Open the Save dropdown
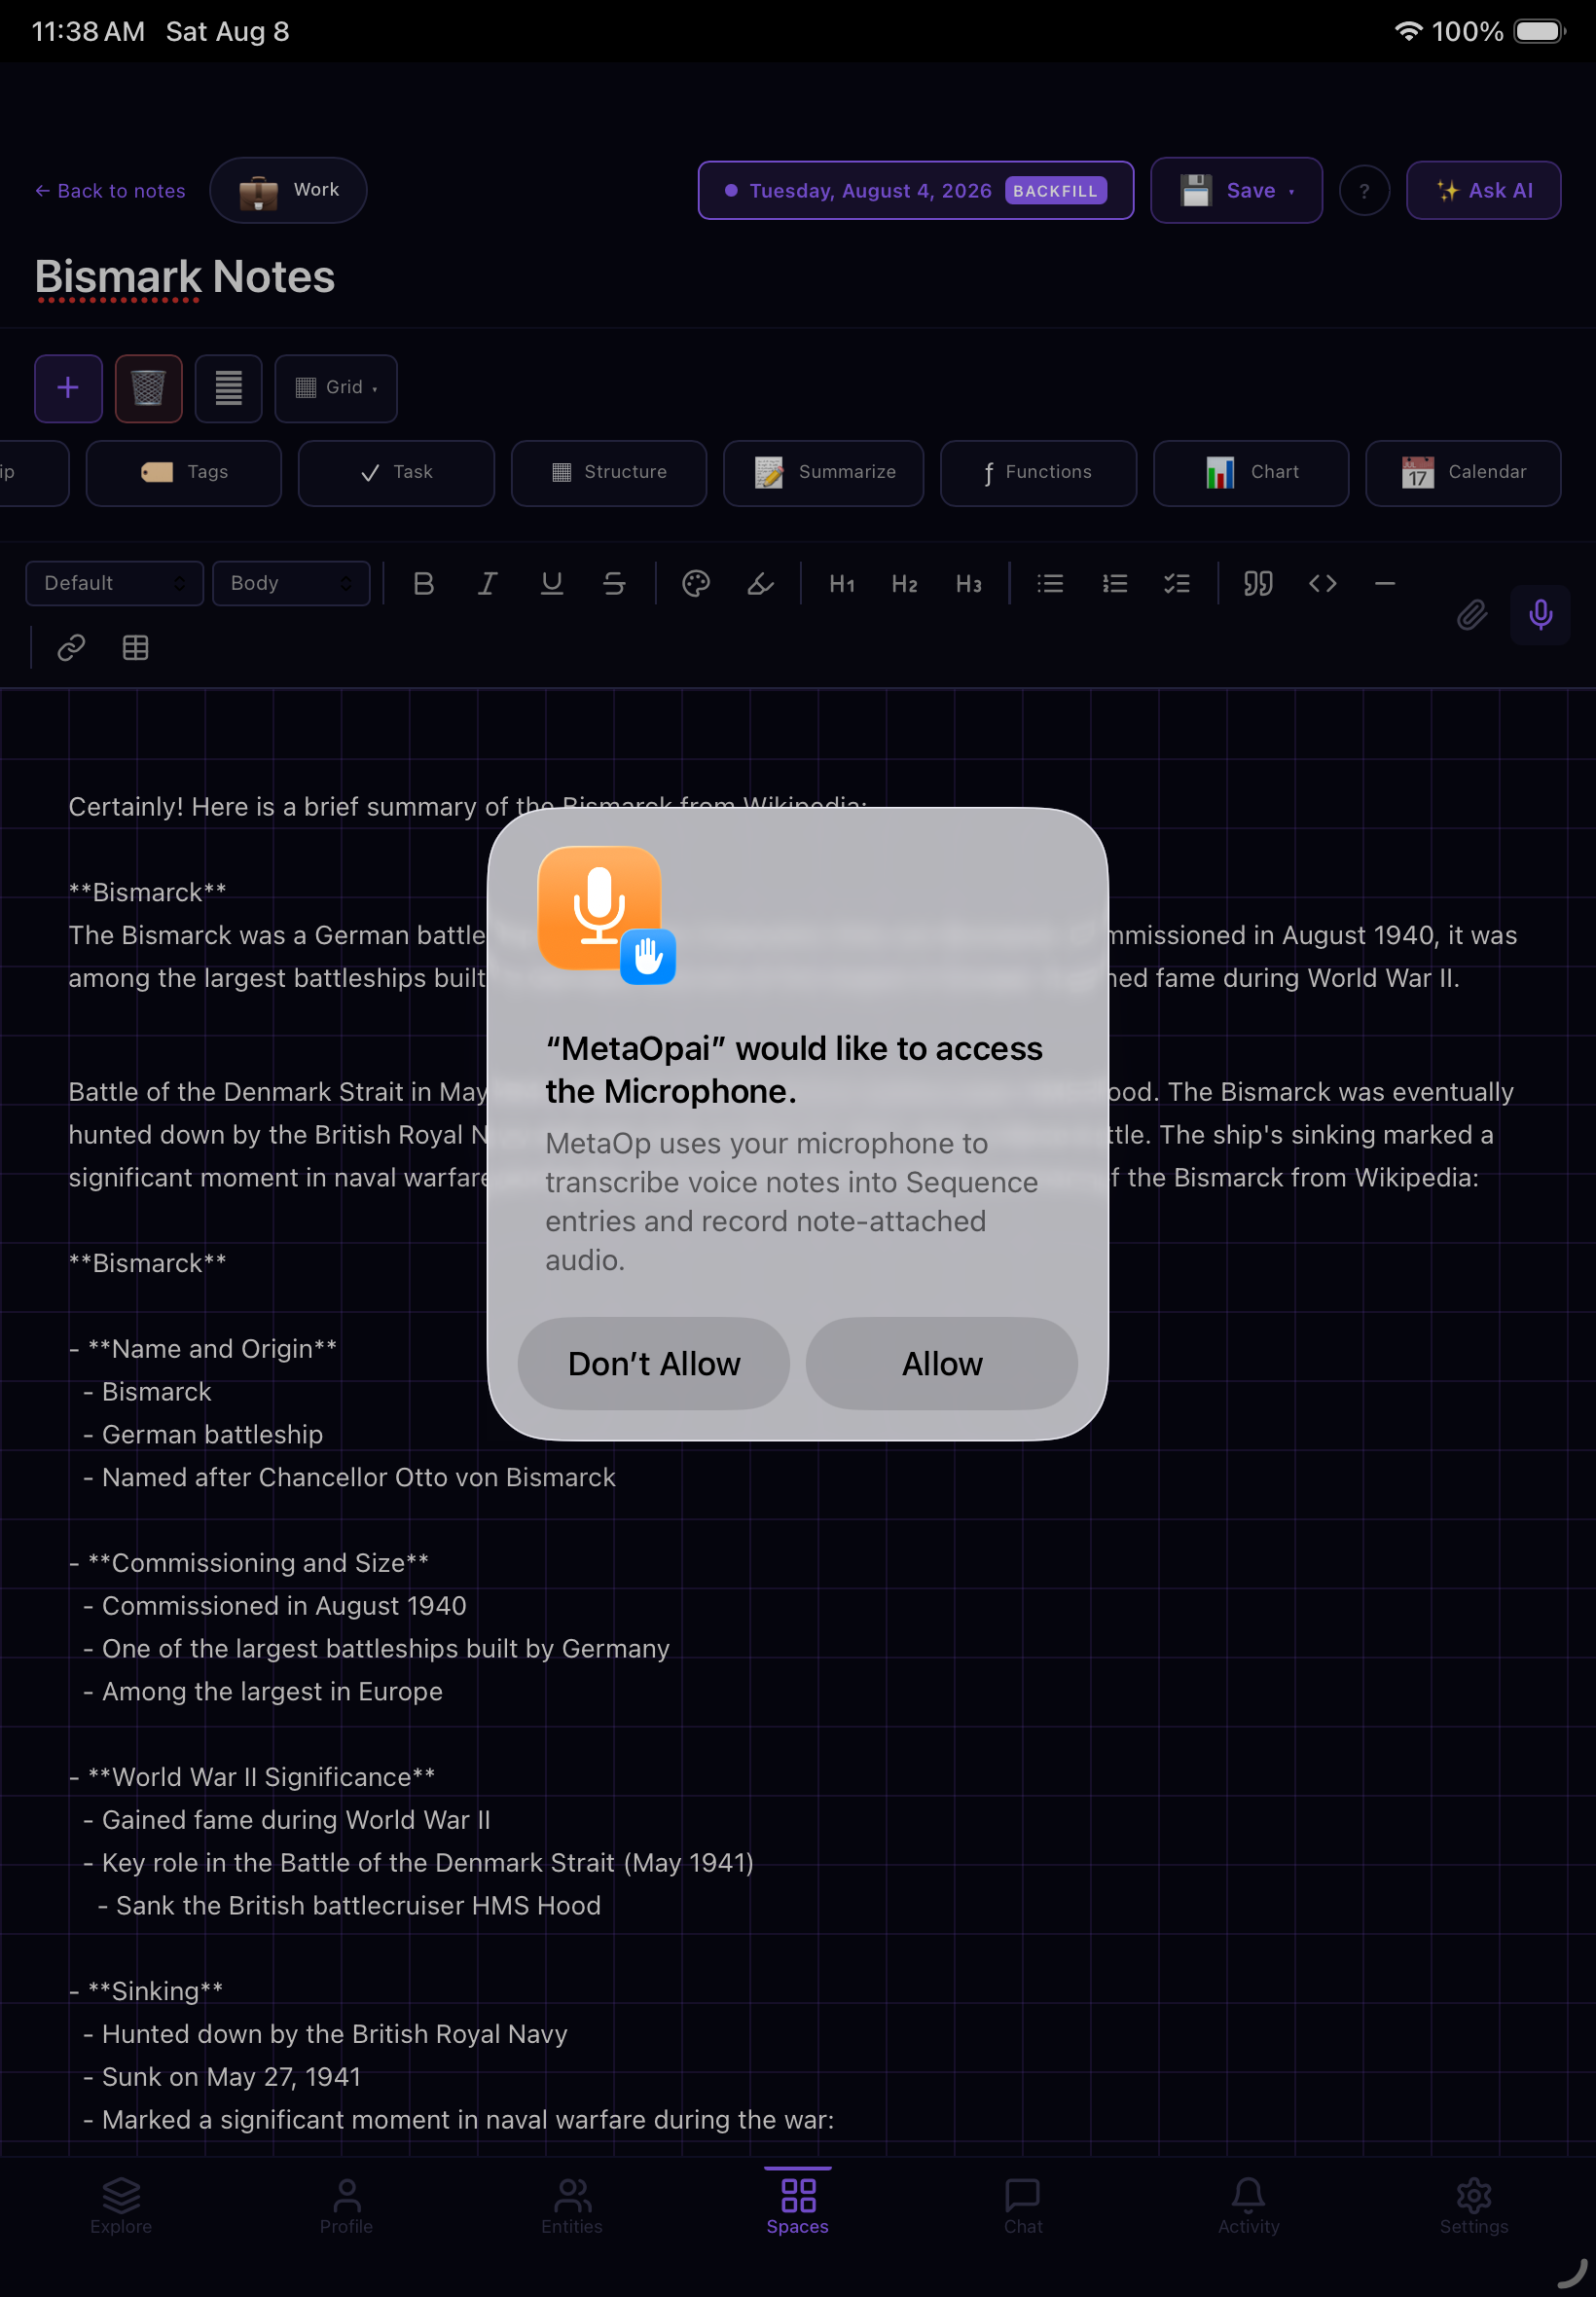1596x2297 pixels. [1236, 190]
